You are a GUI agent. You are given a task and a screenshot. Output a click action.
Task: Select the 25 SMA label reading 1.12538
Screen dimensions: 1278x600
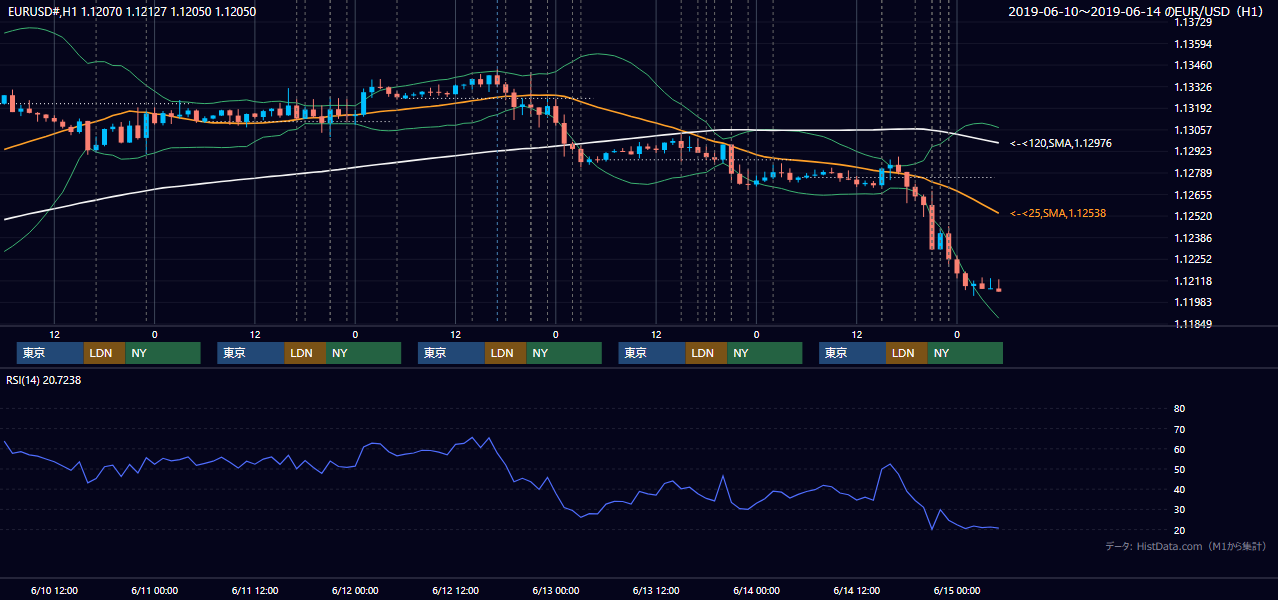point(1058,213)
